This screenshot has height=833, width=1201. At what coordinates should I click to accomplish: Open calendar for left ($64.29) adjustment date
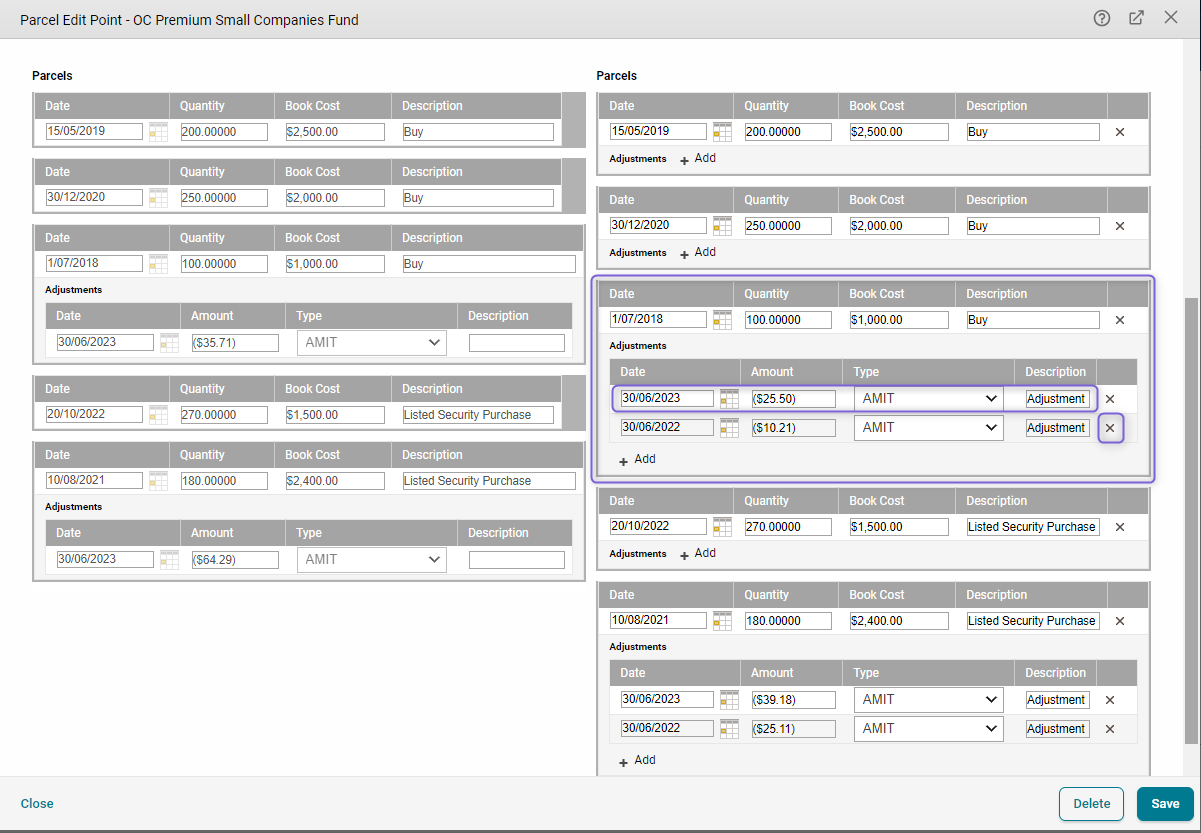169,560
